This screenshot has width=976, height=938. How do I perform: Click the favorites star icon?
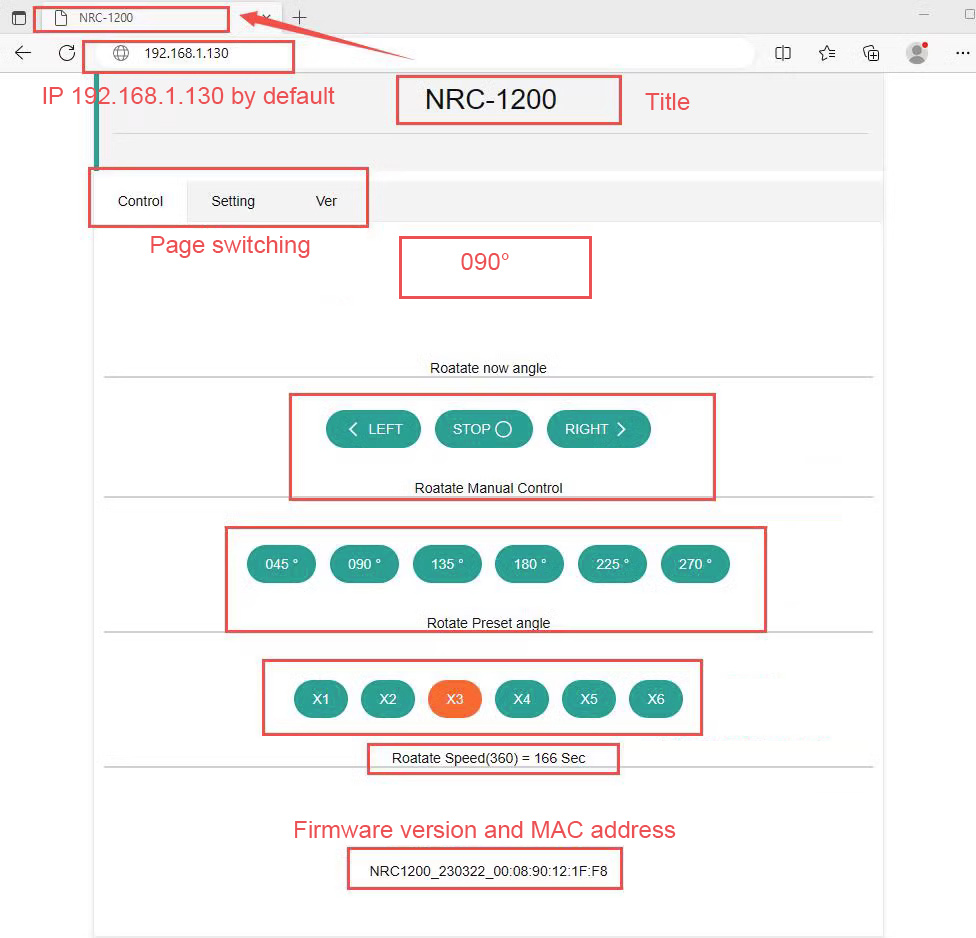point(827,53)
